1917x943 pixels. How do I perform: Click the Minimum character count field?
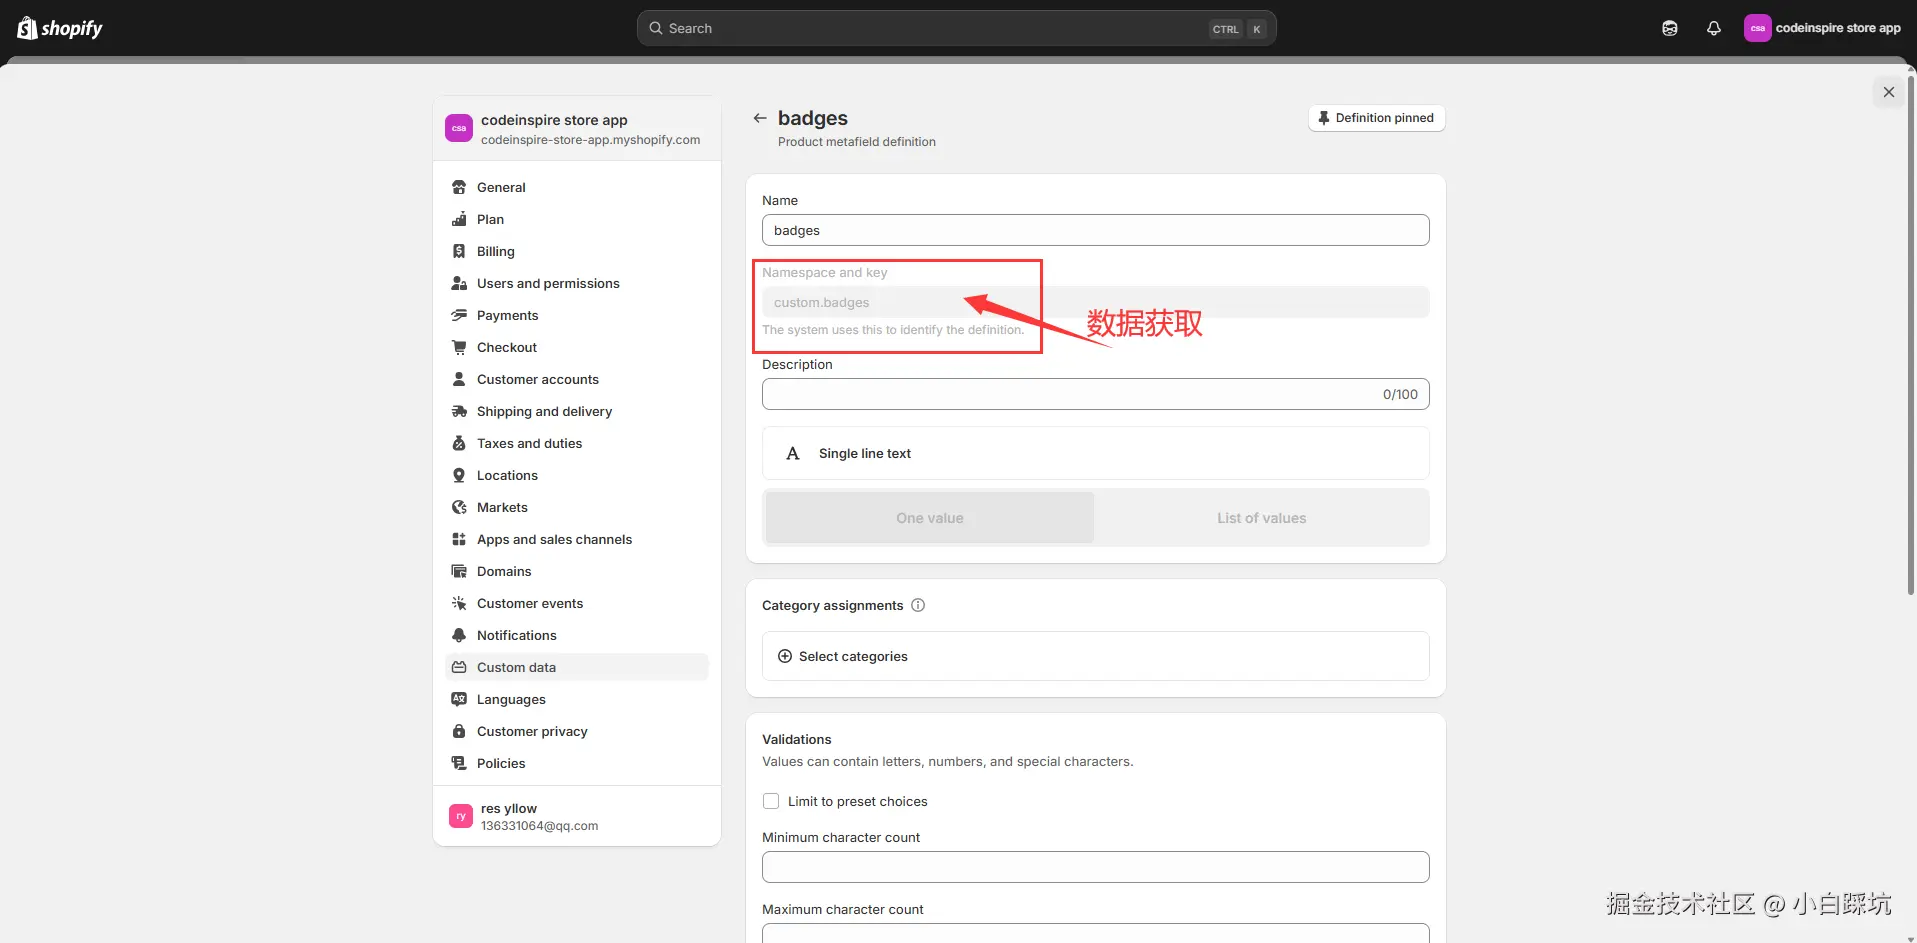[1095, 867]
